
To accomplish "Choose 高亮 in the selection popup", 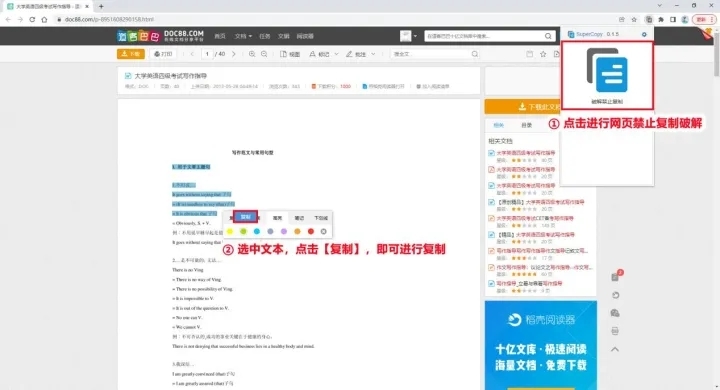I will 277,218.
